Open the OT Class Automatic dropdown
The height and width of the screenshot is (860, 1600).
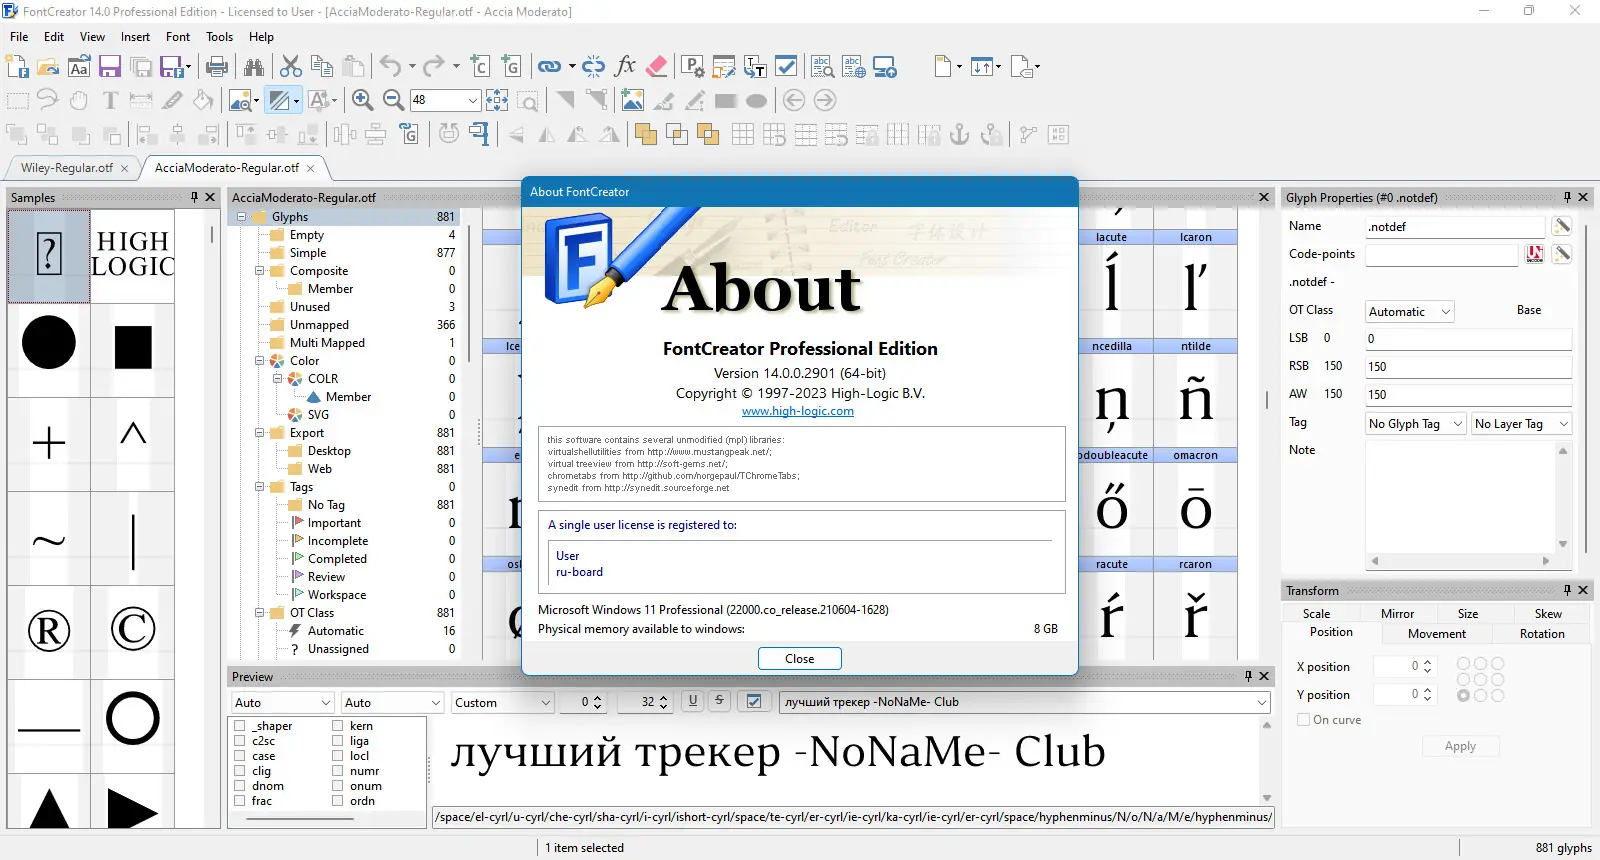pyautogui.click(x=1446, y=312)
